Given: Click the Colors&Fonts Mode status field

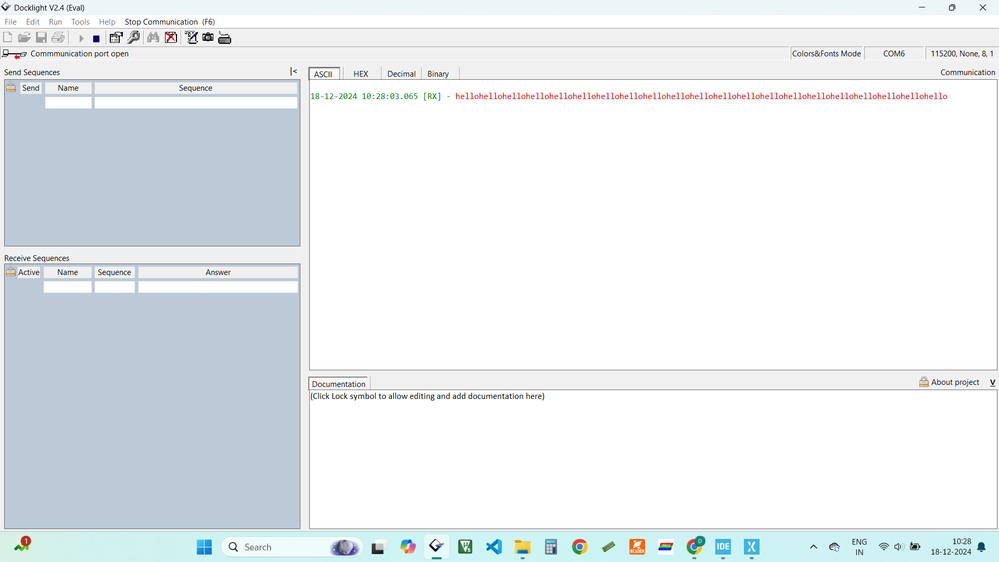Looking at the screenshot, I should pos(826,54).
